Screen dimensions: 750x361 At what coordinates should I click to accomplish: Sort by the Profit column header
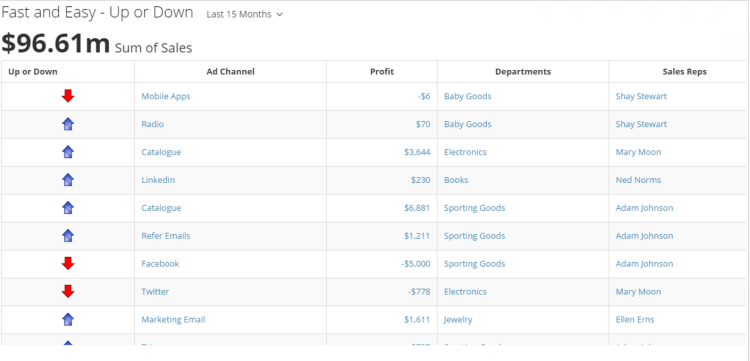[x=382, y=72]
